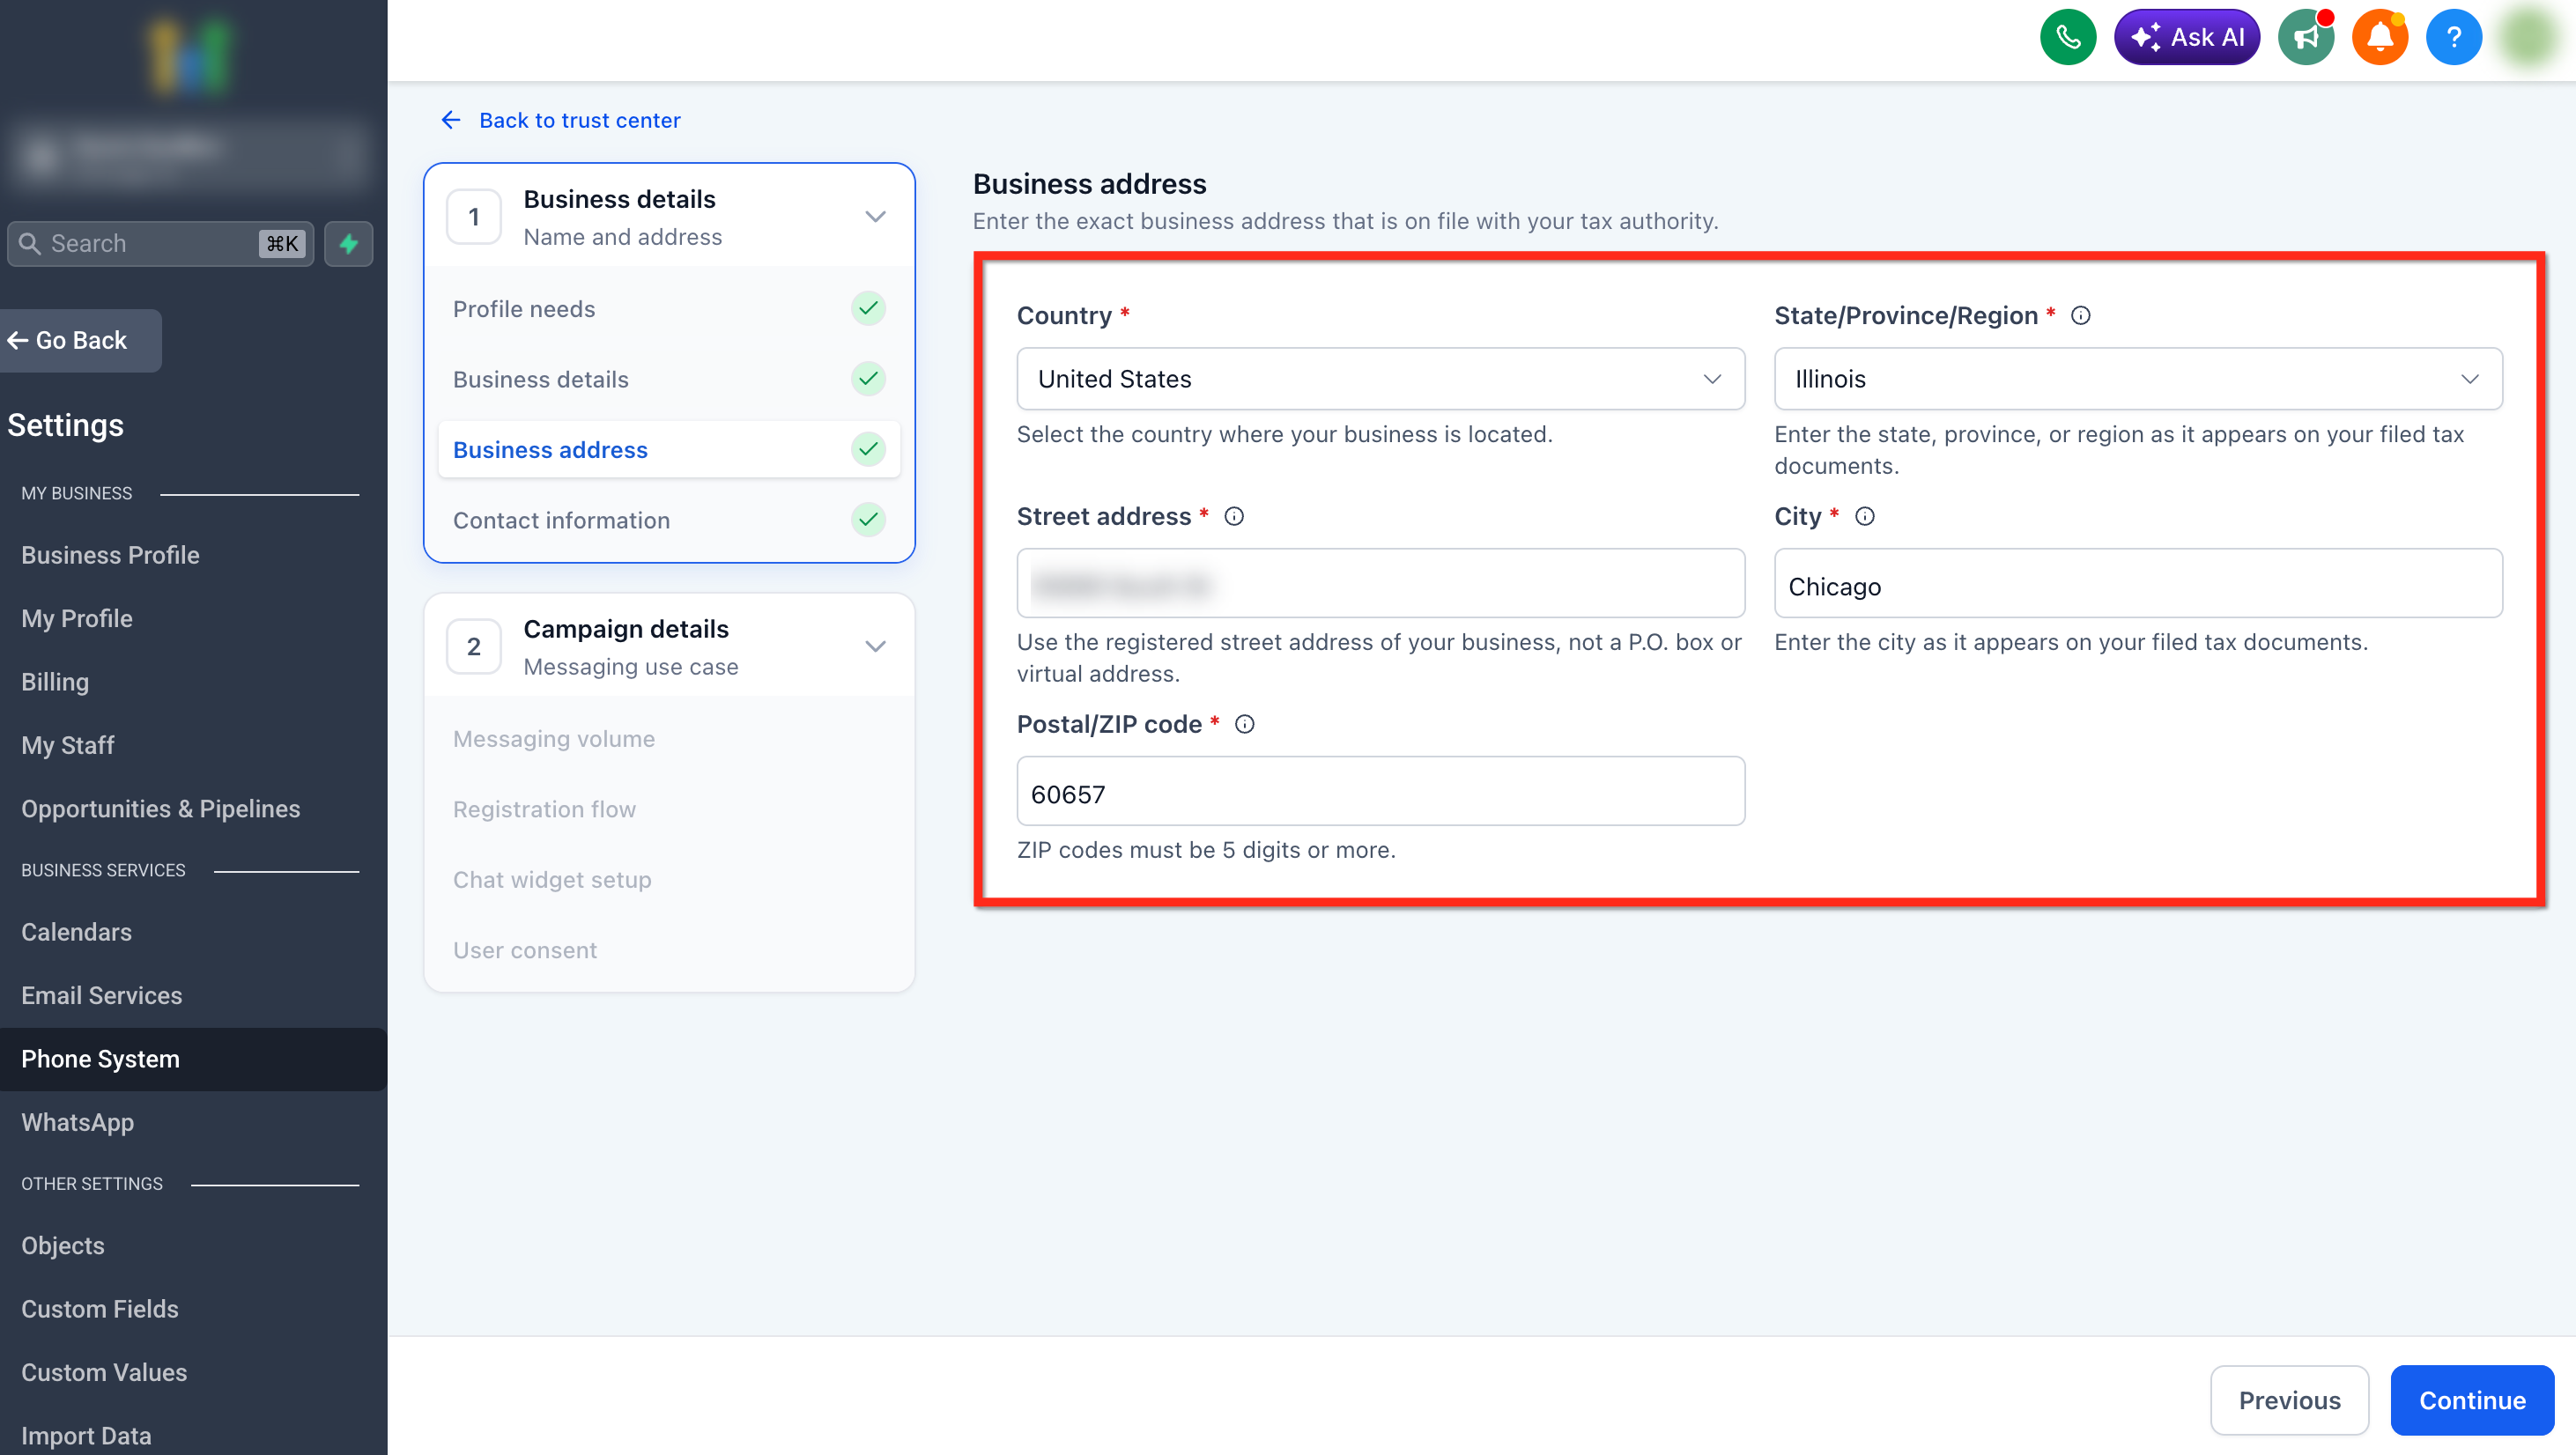Click the State/Province/Region info icon
The image size is (2576, 1455).
click(x=2080, y=315)
